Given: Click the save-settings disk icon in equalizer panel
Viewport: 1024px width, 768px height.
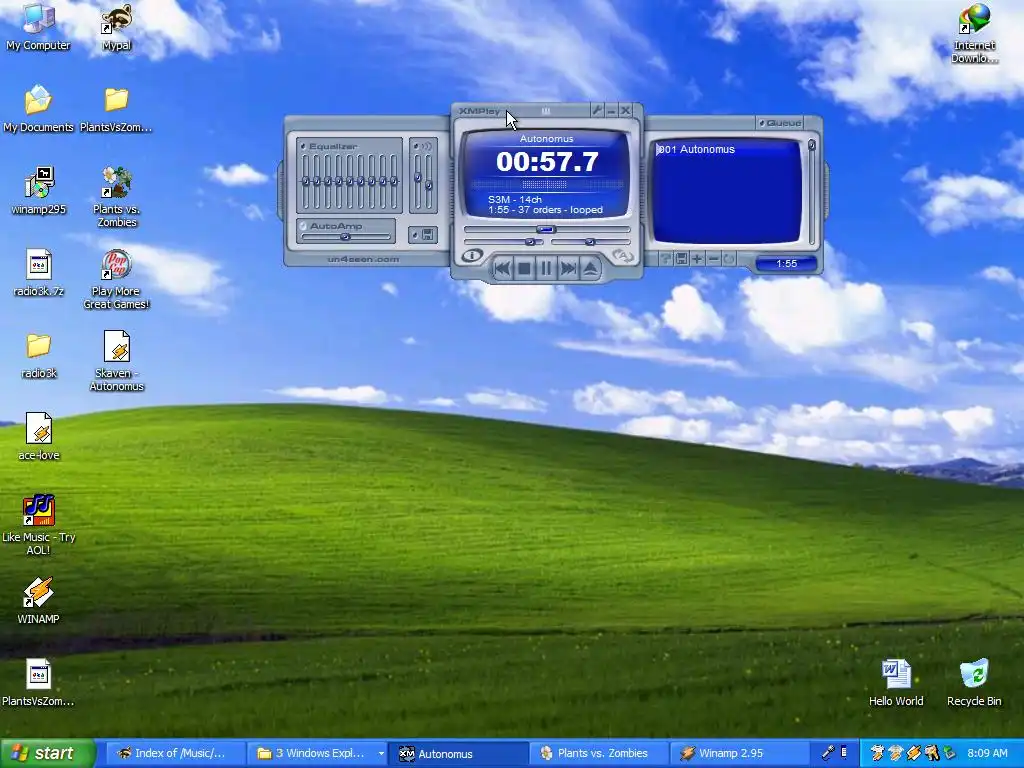Looking at the screenshot, I should [423, 234].
